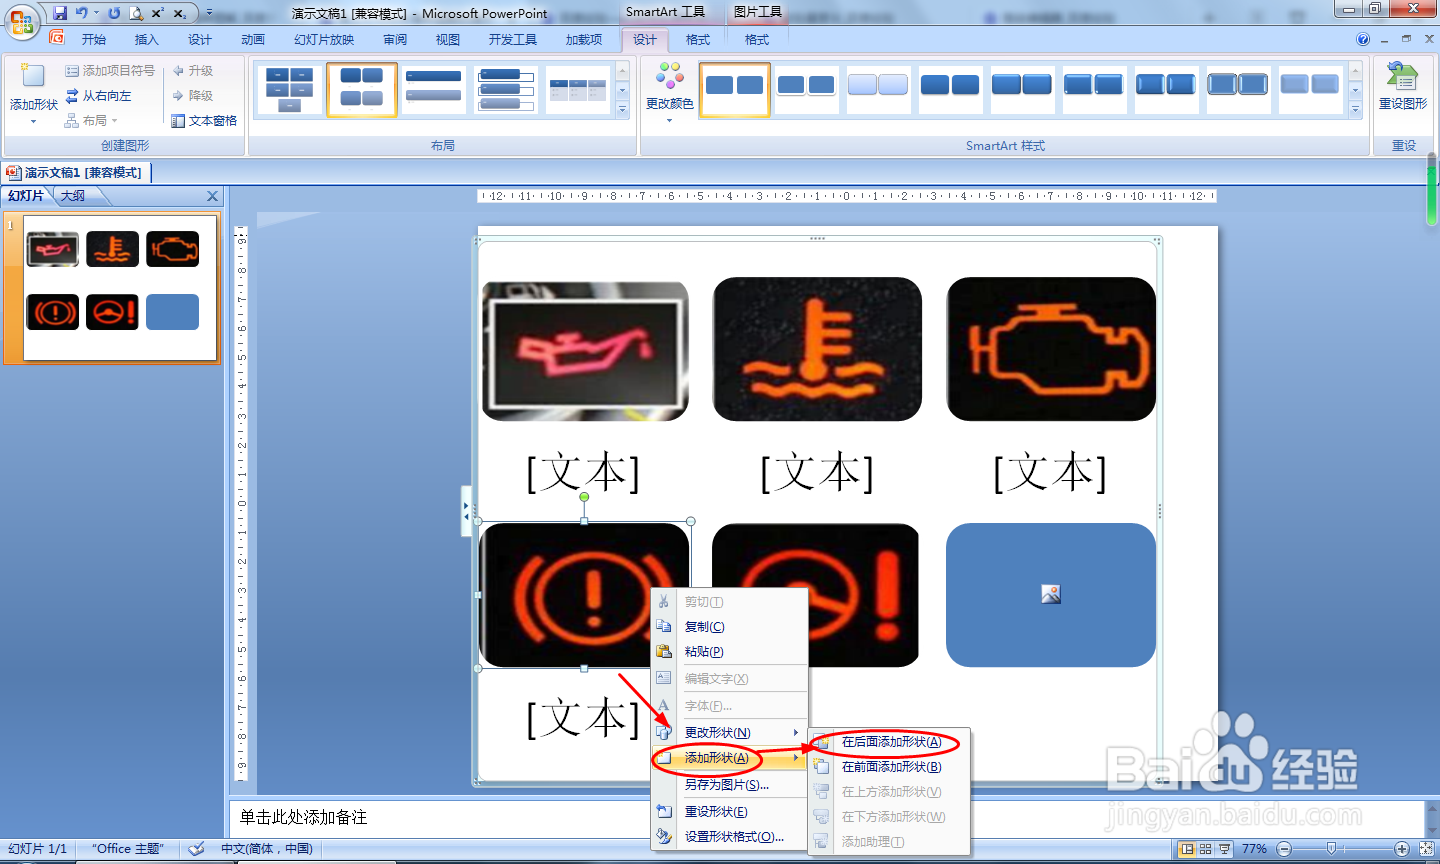Open the ribbon help question mark
Viewport: 1440px width, 864px height.
1363,39
